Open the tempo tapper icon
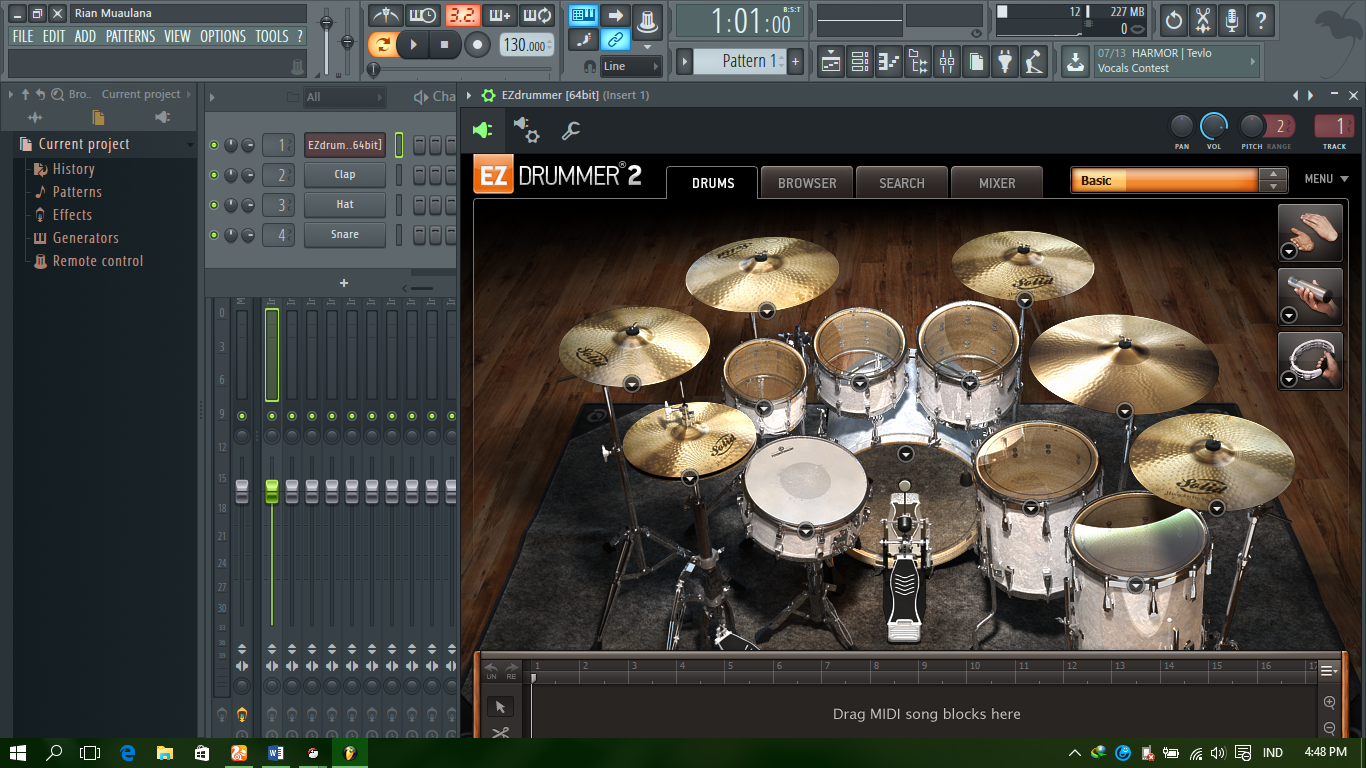 coord(1034,62)
